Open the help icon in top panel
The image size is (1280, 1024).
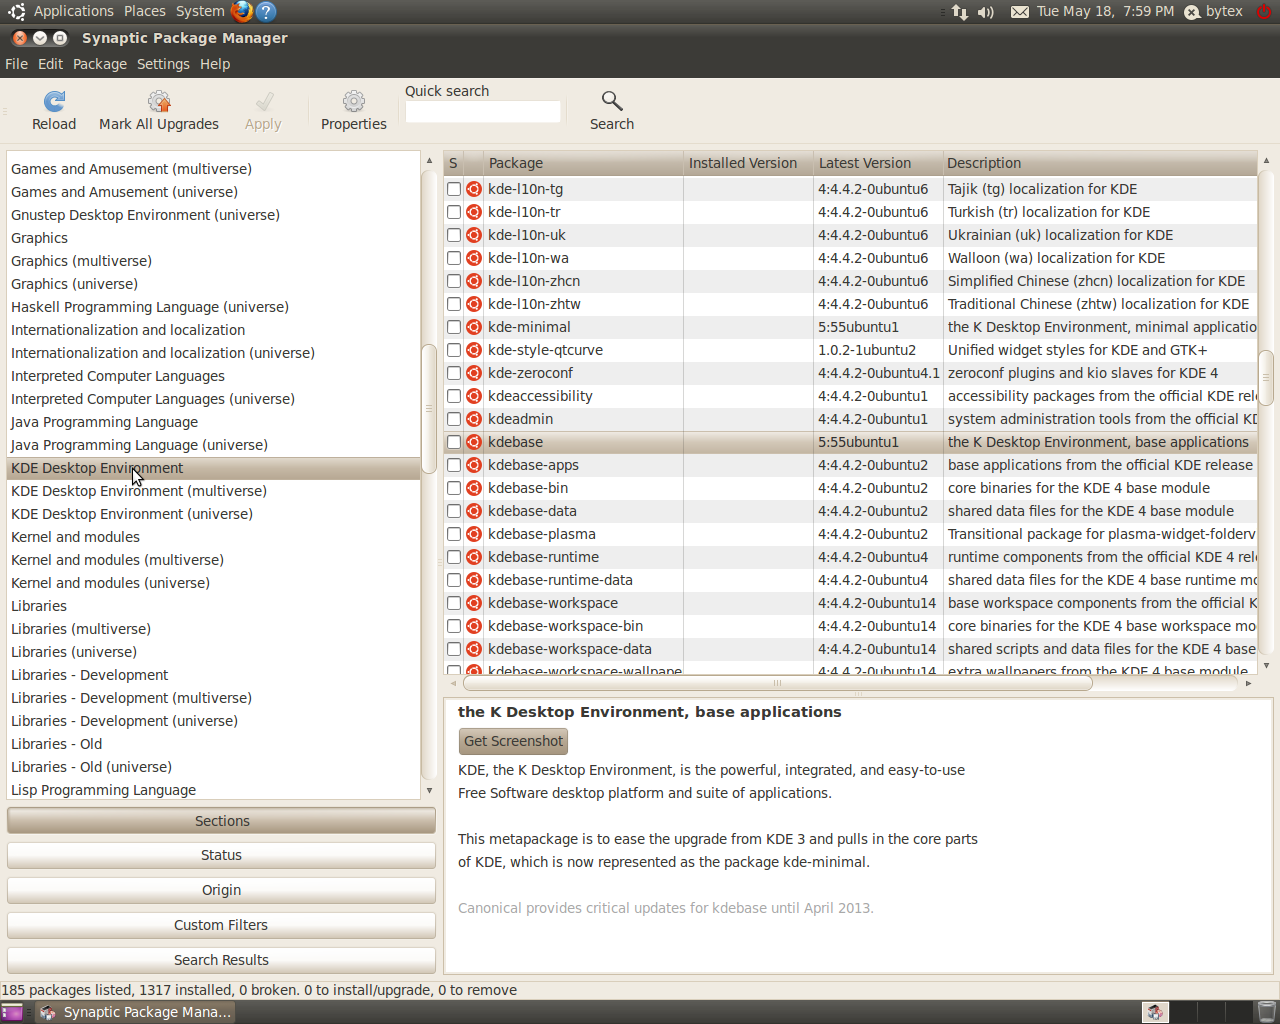coord(265,11)
